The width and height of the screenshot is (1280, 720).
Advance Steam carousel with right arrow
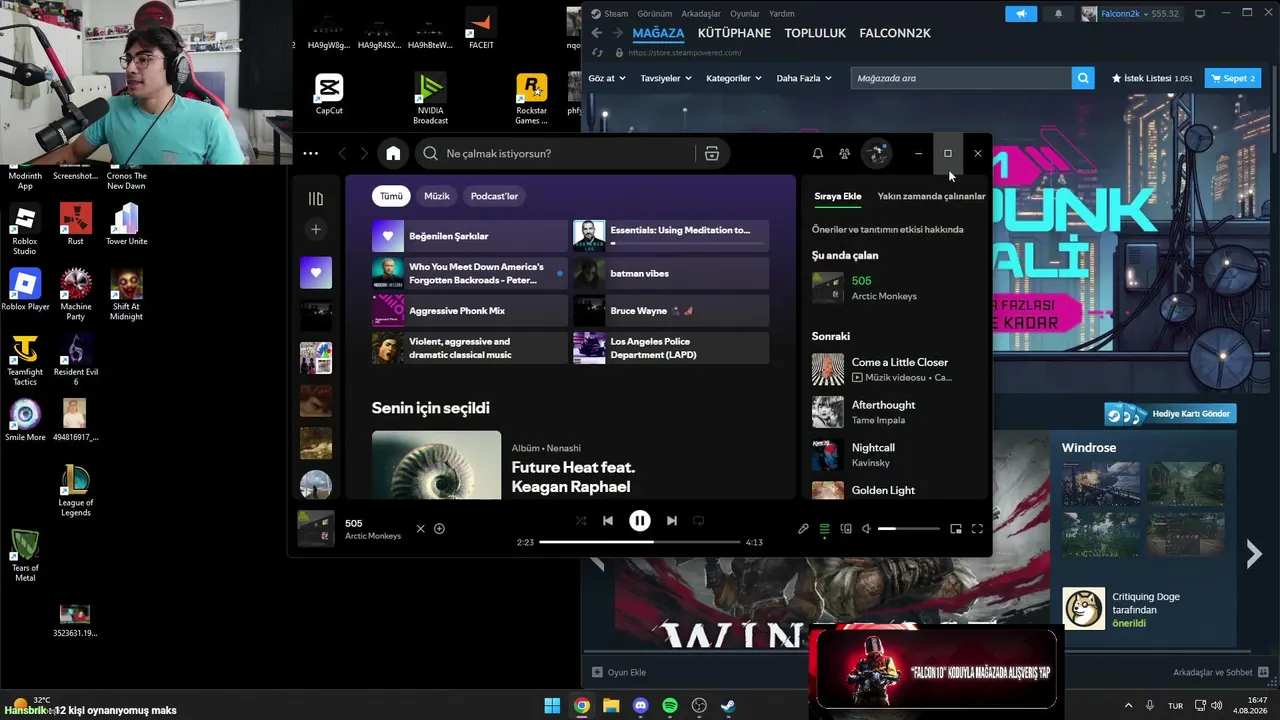1254,553
